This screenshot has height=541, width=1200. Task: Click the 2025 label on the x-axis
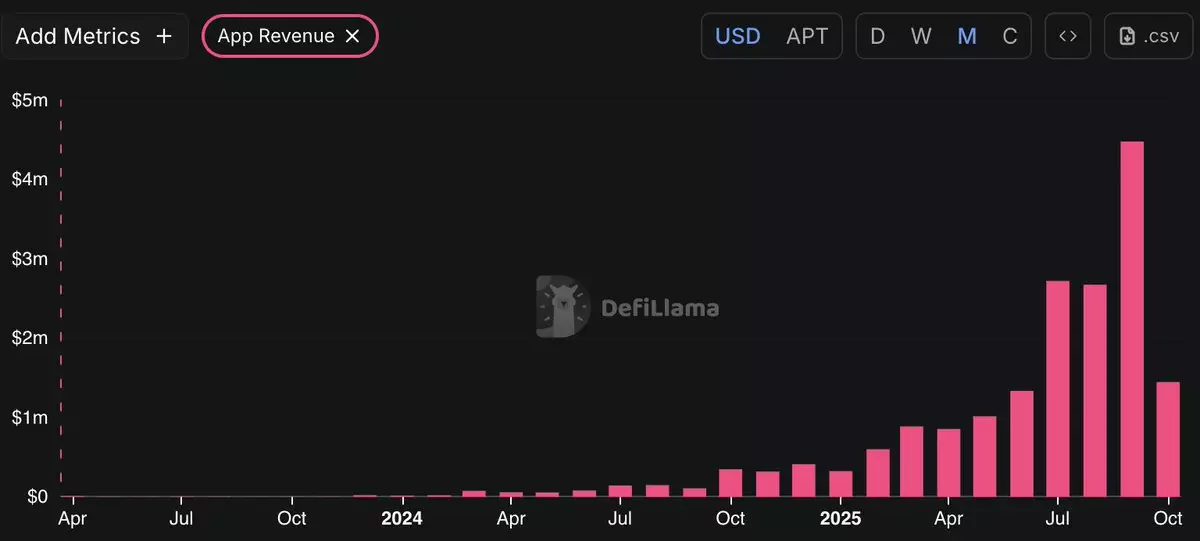840,518
